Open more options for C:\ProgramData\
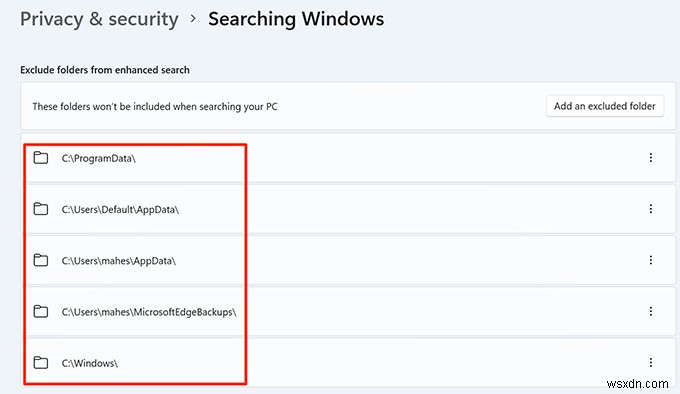 click(651, 158)
